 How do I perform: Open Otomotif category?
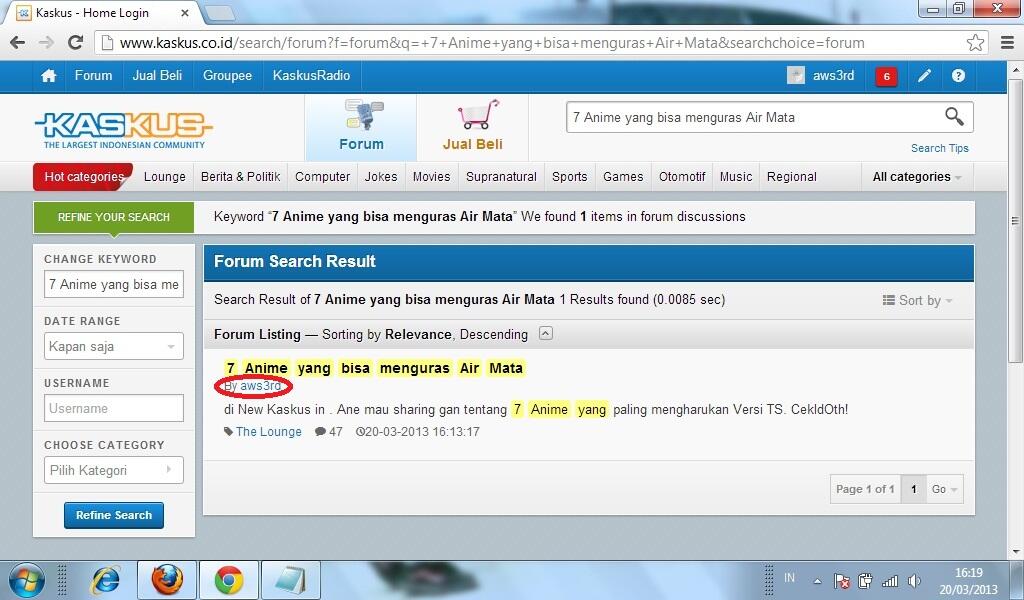coord(682,177)
